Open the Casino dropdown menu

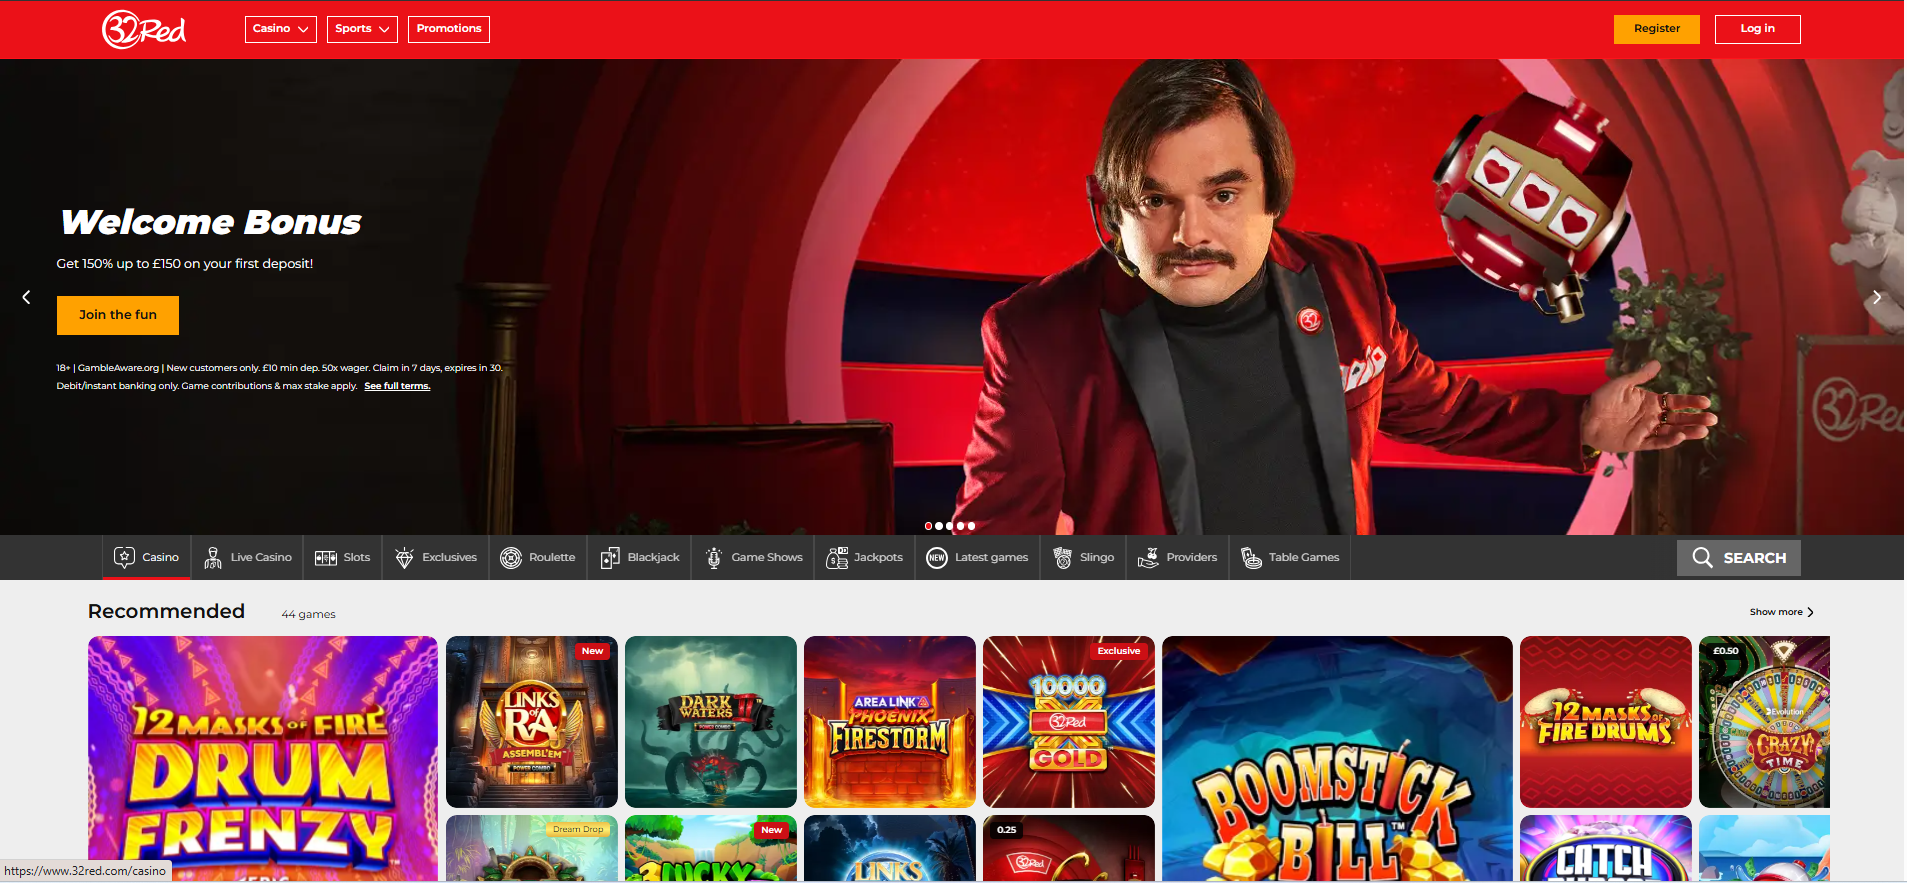[x=281, y=29]
